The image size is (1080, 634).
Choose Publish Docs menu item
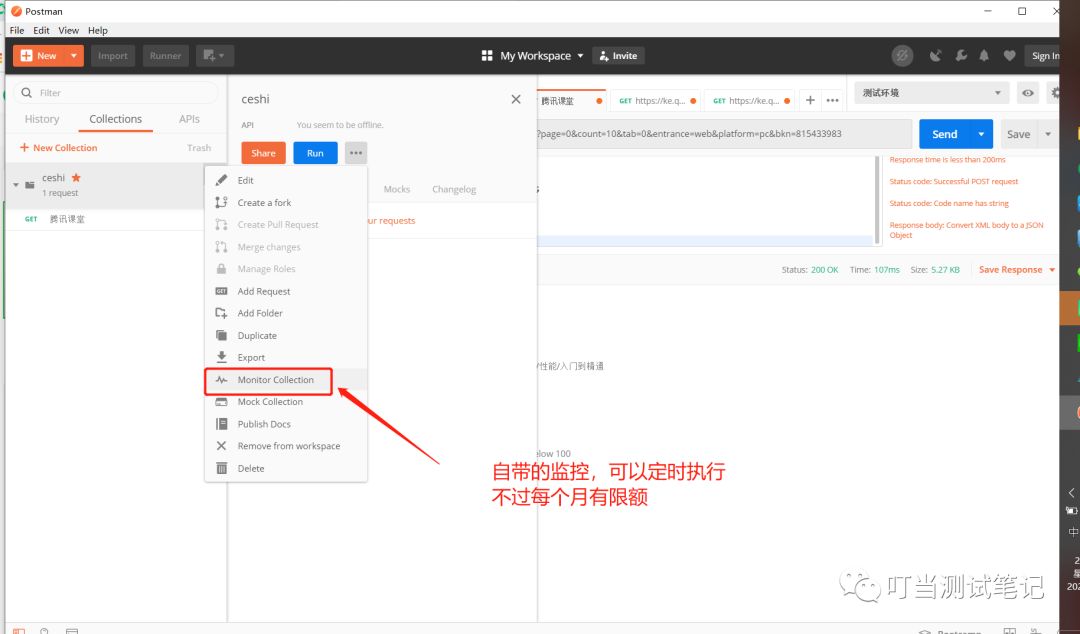point(286,424)
